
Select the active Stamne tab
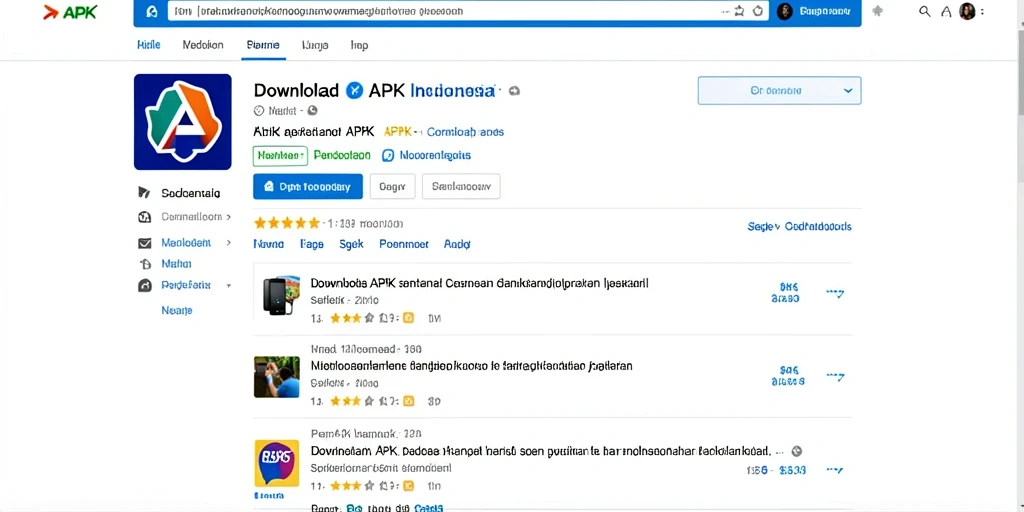(263, 45)
